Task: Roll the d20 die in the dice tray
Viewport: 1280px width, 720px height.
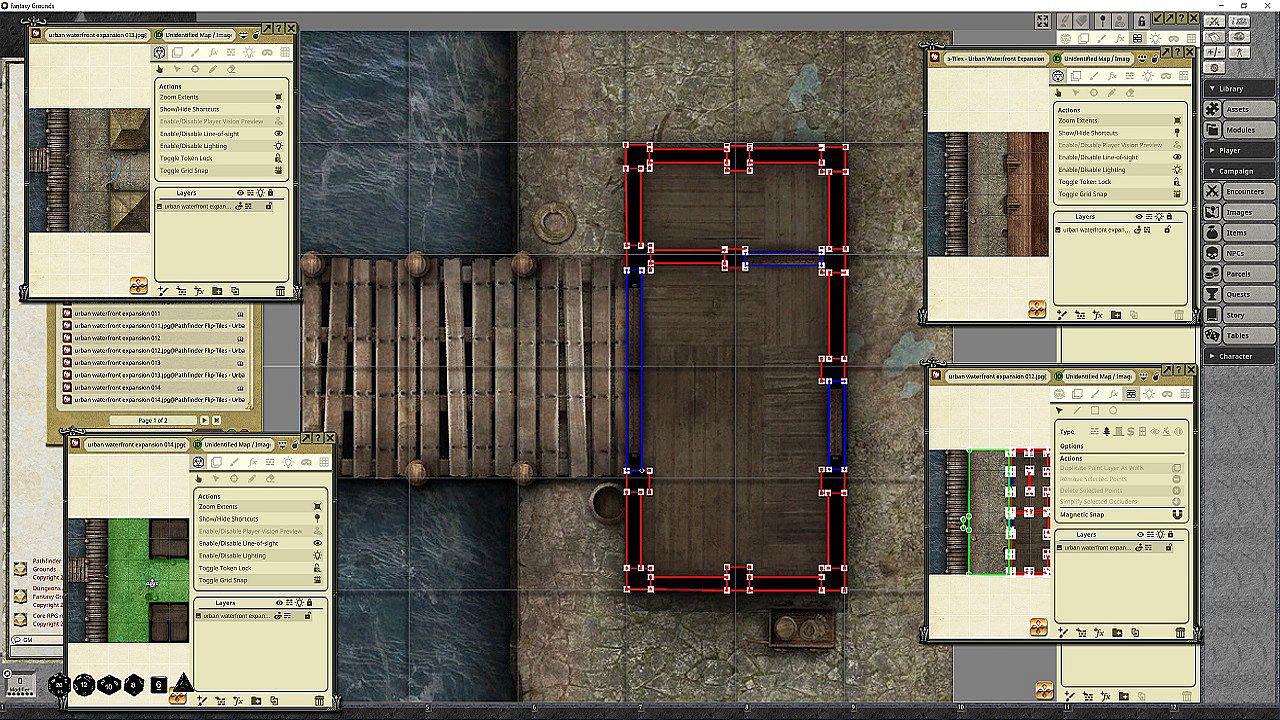Action: [60, 685]
